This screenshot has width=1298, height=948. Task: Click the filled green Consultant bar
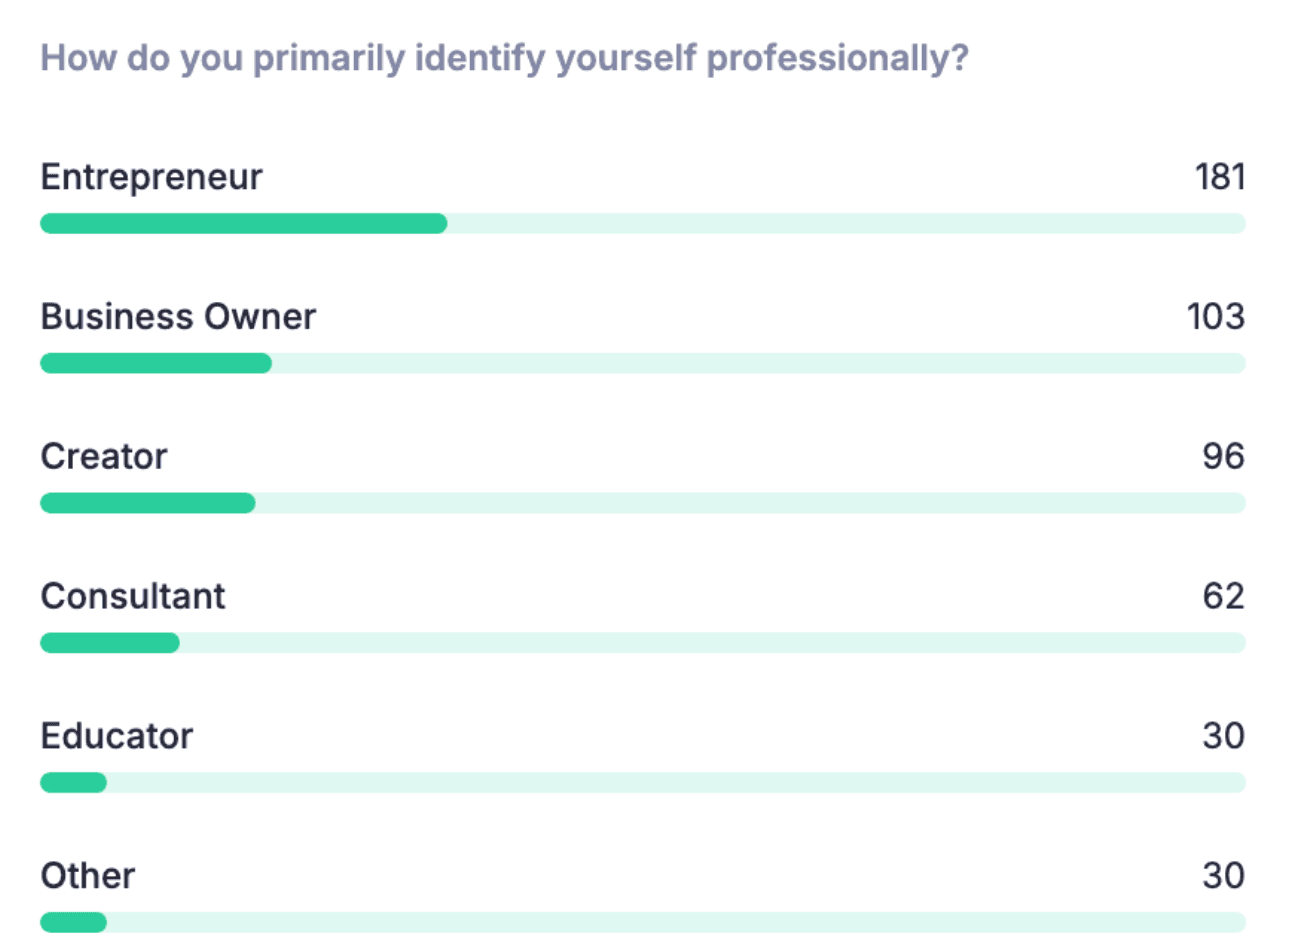tap(110, 643)
